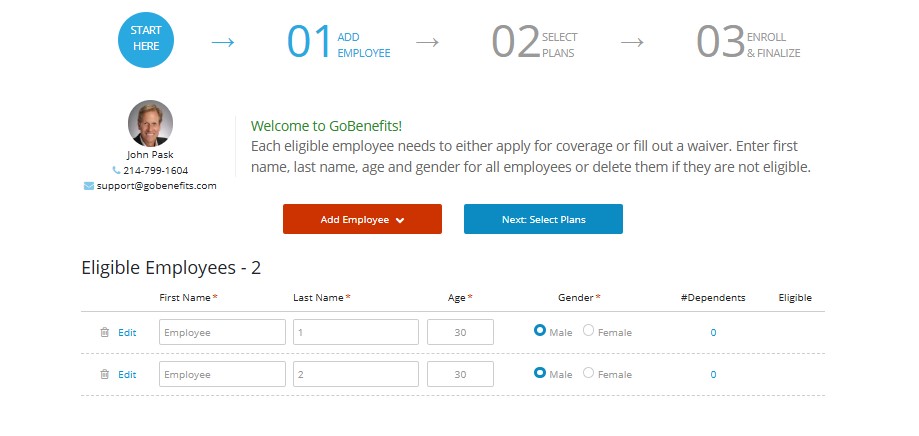
Task: Click the trash icon for Employee 2
Action: point(104,374)
